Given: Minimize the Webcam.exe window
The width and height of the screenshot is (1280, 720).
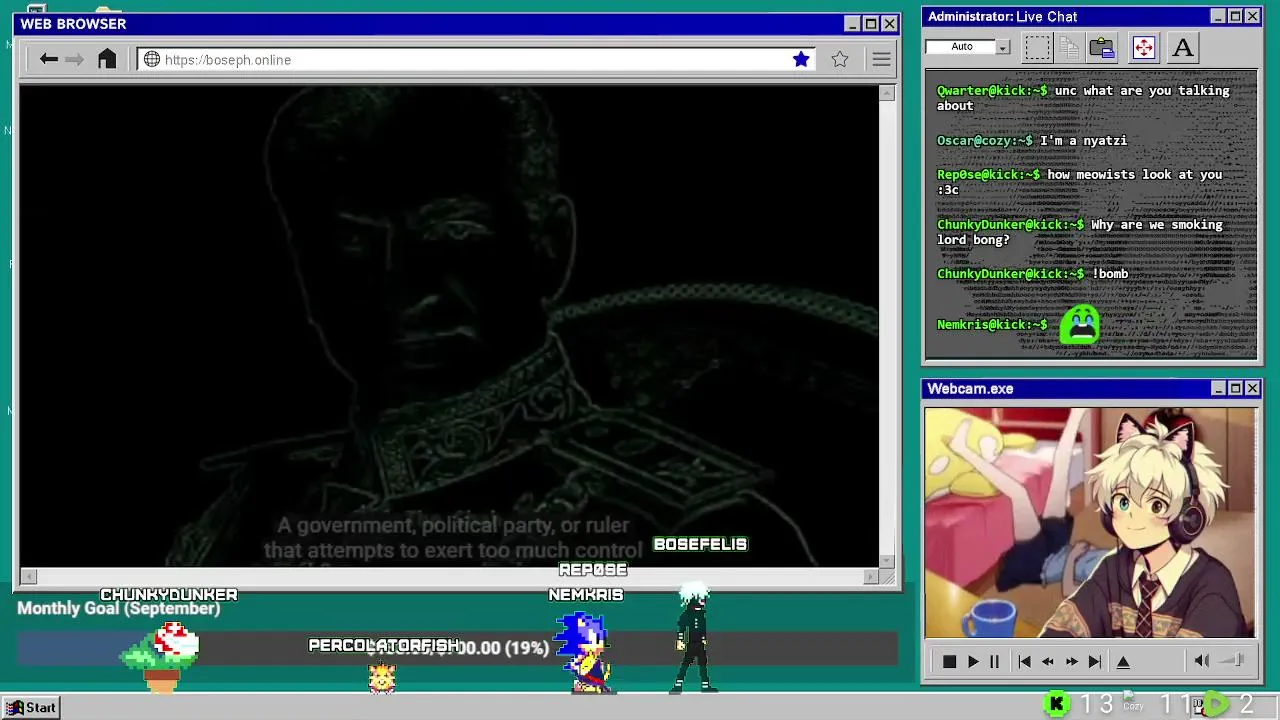Looking at the screenshot, I should click(x=1218, y=388).
